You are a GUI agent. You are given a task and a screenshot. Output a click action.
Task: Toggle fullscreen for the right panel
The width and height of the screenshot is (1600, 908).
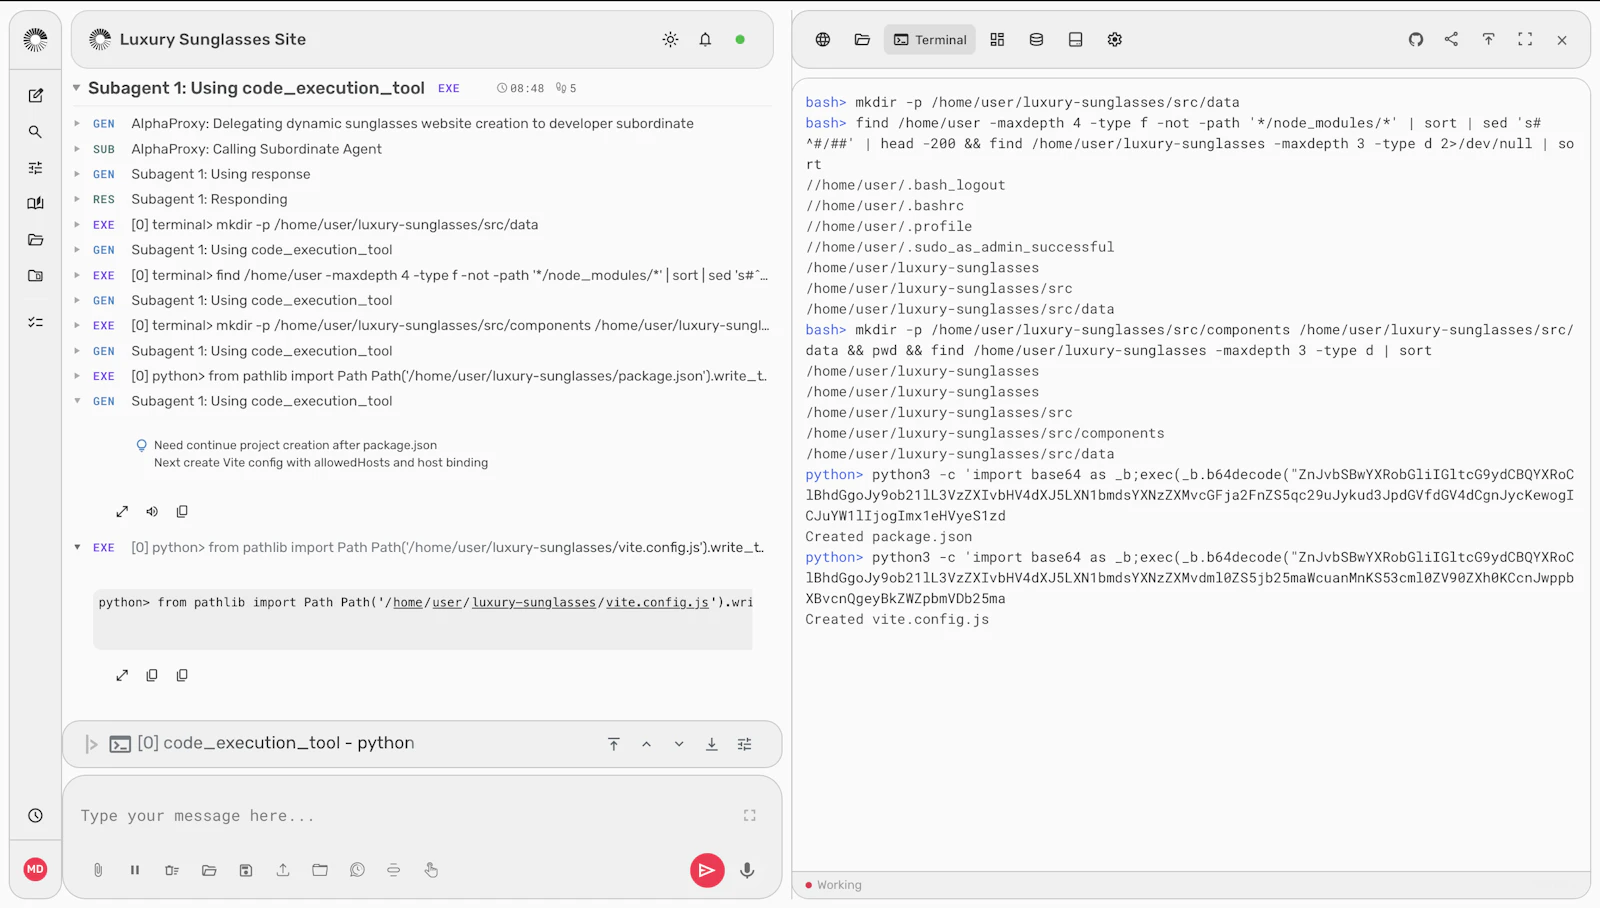tap(1525, 39)
